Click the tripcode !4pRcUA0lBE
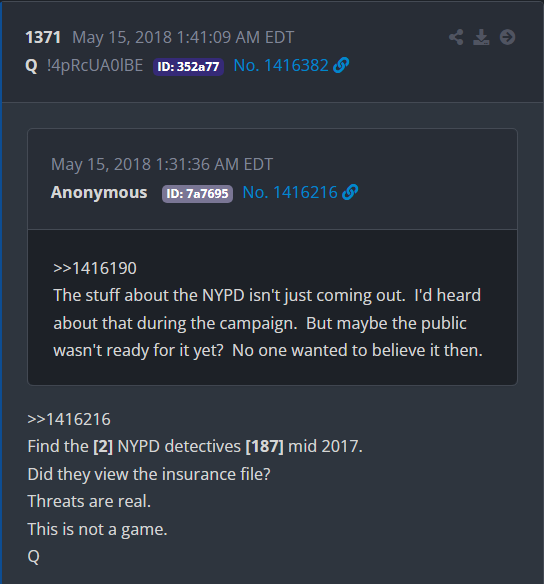This screenshot has height=584, width=544. pos(95,66)
